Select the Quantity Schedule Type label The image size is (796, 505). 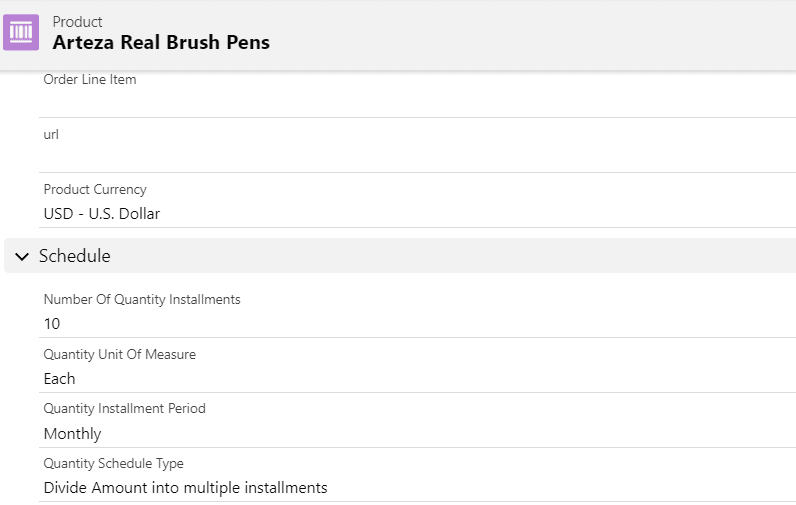[x=114, y=463]
